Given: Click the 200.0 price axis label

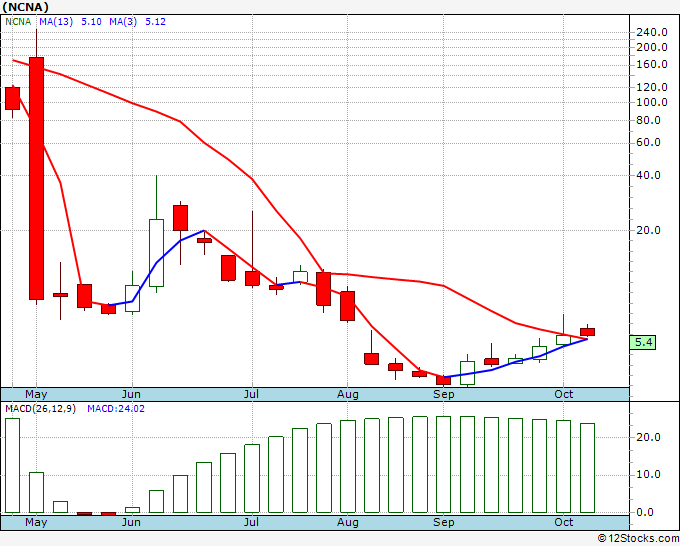Looking at the screenshot, I should (651, 47).
